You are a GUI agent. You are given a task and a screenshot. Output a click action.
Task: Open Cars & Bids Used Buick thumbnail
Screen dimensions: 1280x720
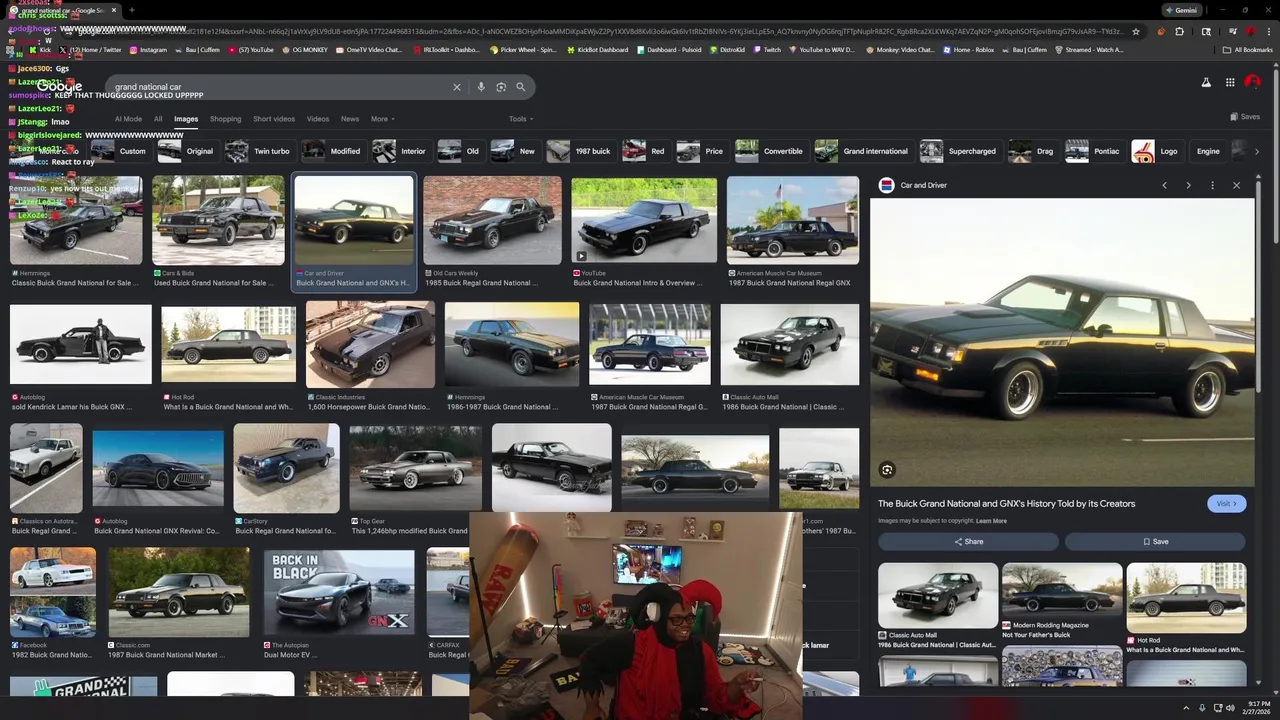pyautogui.click(x=218, y=221)
